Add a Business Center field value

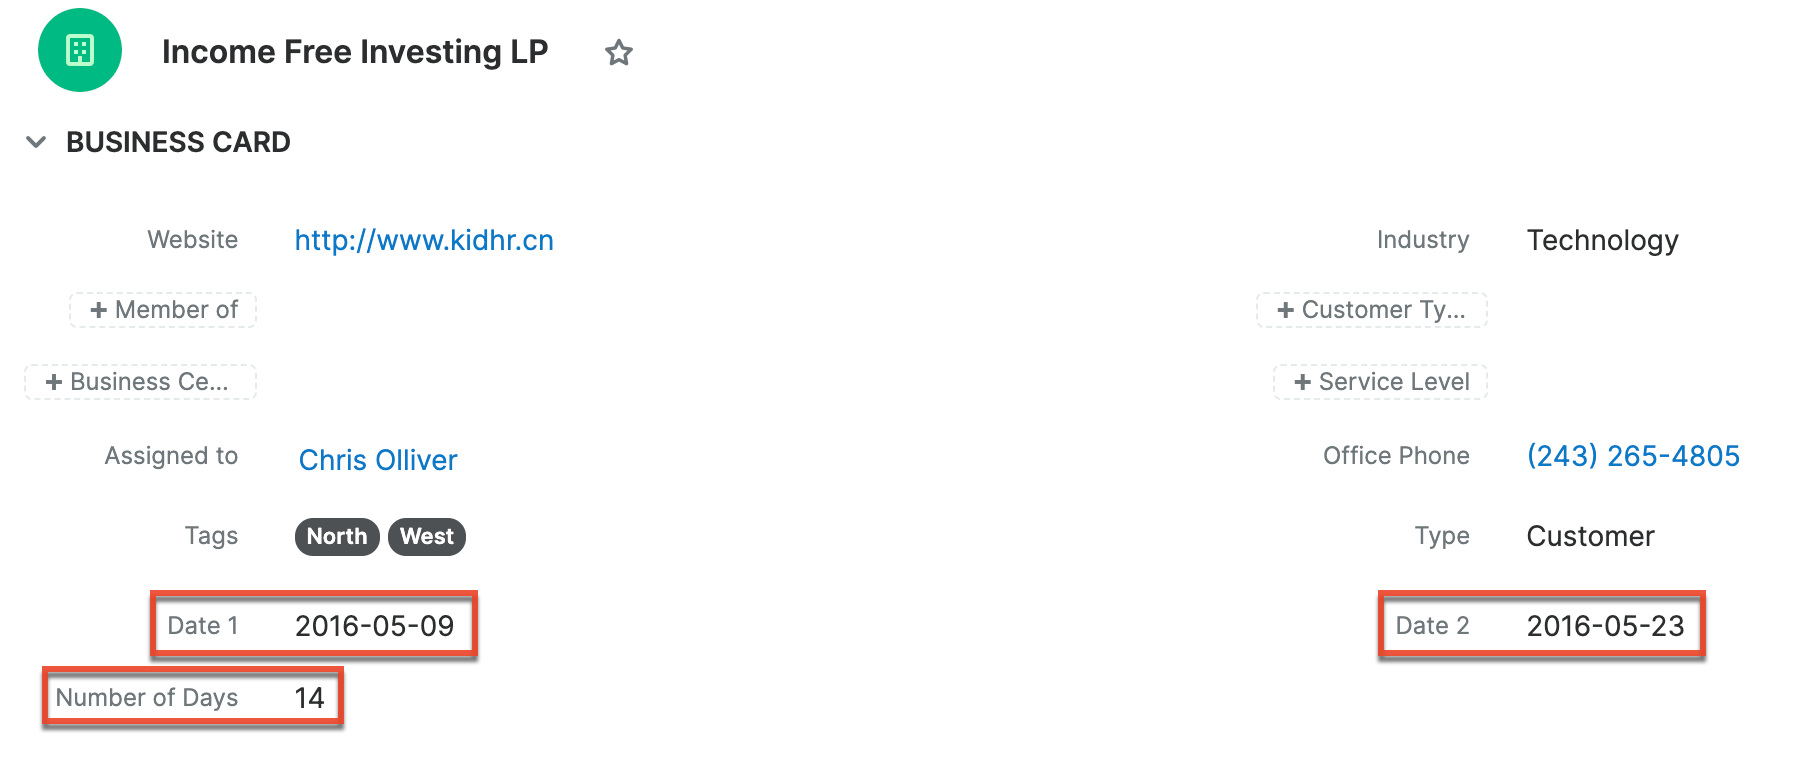click(140, 382)
